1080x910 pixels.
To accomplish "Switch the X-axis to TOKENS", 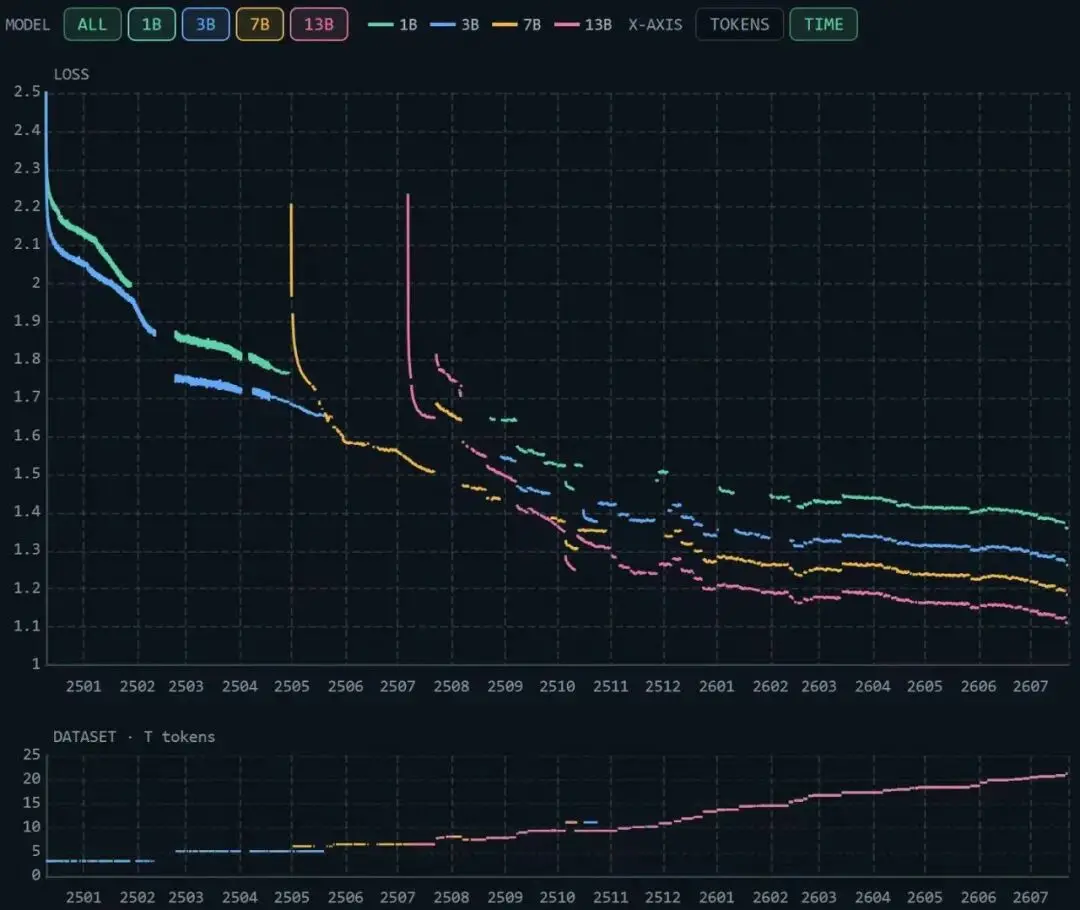I will [739, 25].
